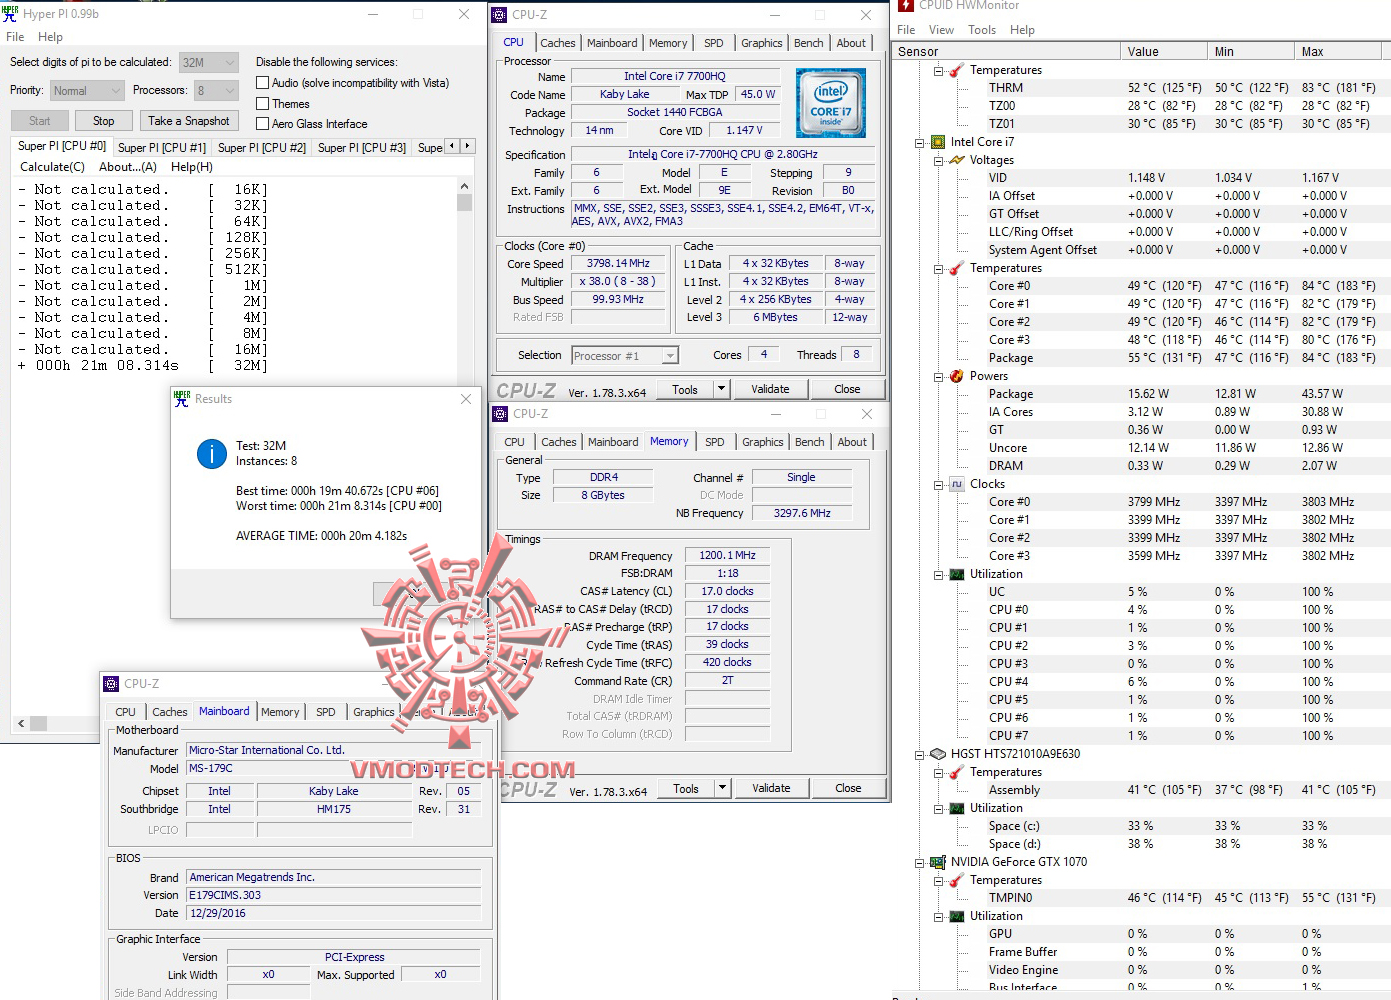The height and width of the screenshot is (1000, 1391).
Task: Click the Stop button in Hyper PI
Action: point(104,121)
